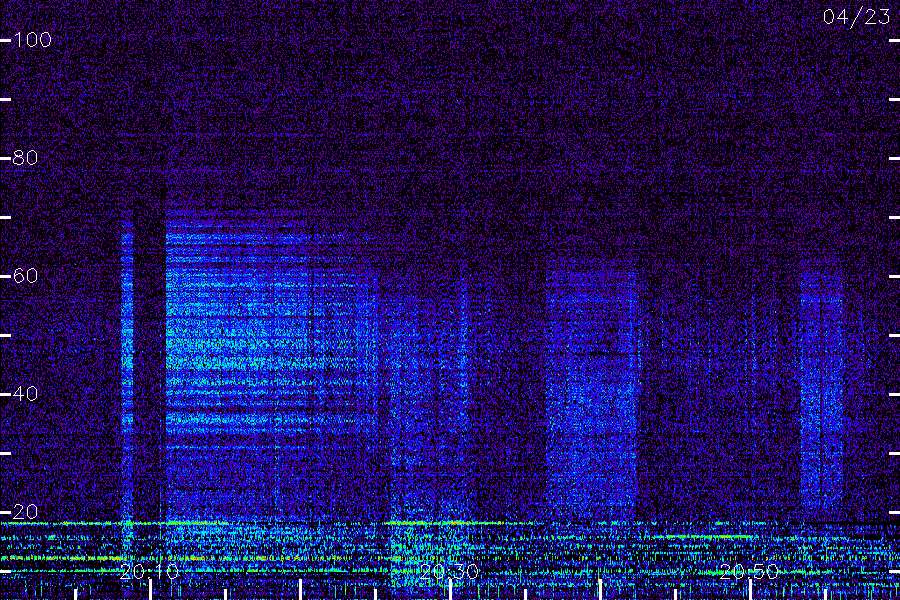Click the 20:30 time label
Image resolution: width=900 pixels, height=600 pixels.
[x=449, y=571]
